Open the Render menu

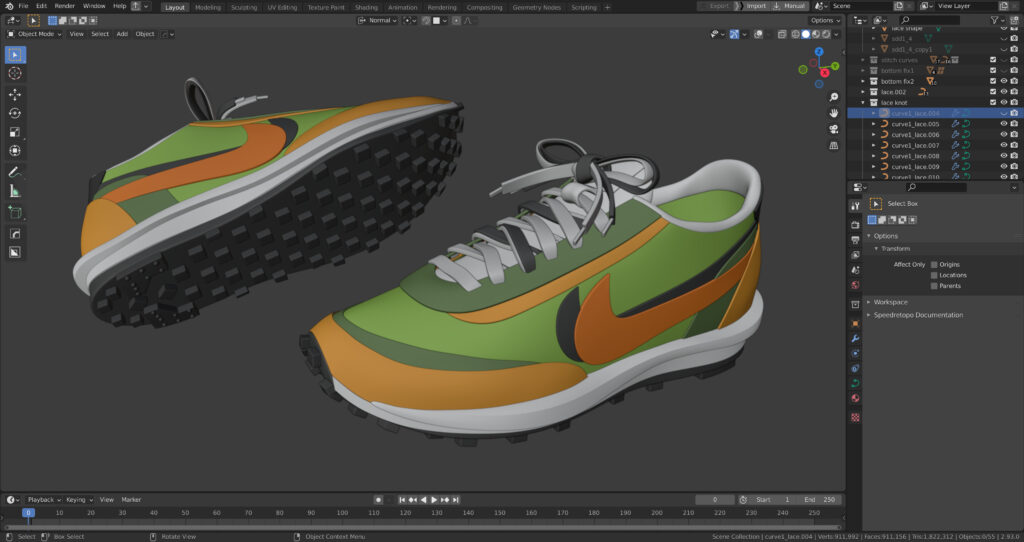[65, 6]
